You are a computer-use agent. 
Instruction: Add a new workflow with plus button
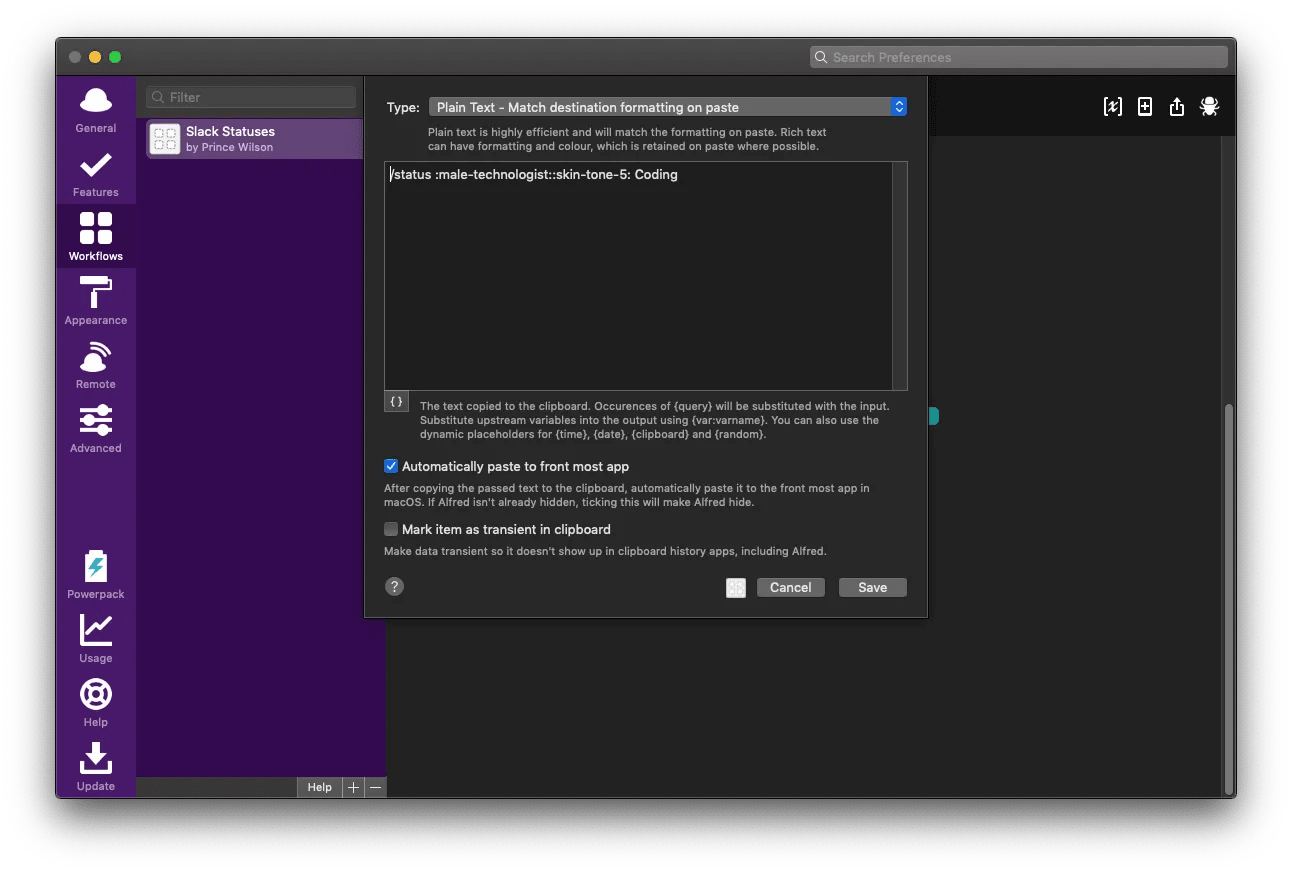click(353, 787)
